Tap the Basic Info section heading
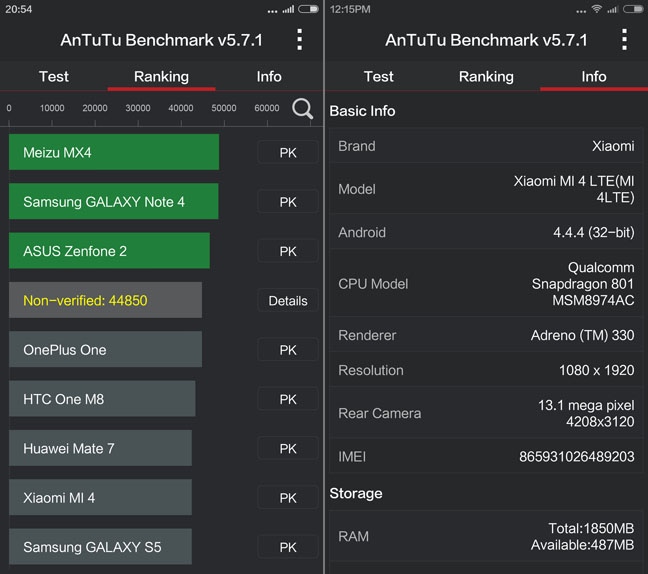This screenshot has width=648, height=574. [x=362, y=111]
